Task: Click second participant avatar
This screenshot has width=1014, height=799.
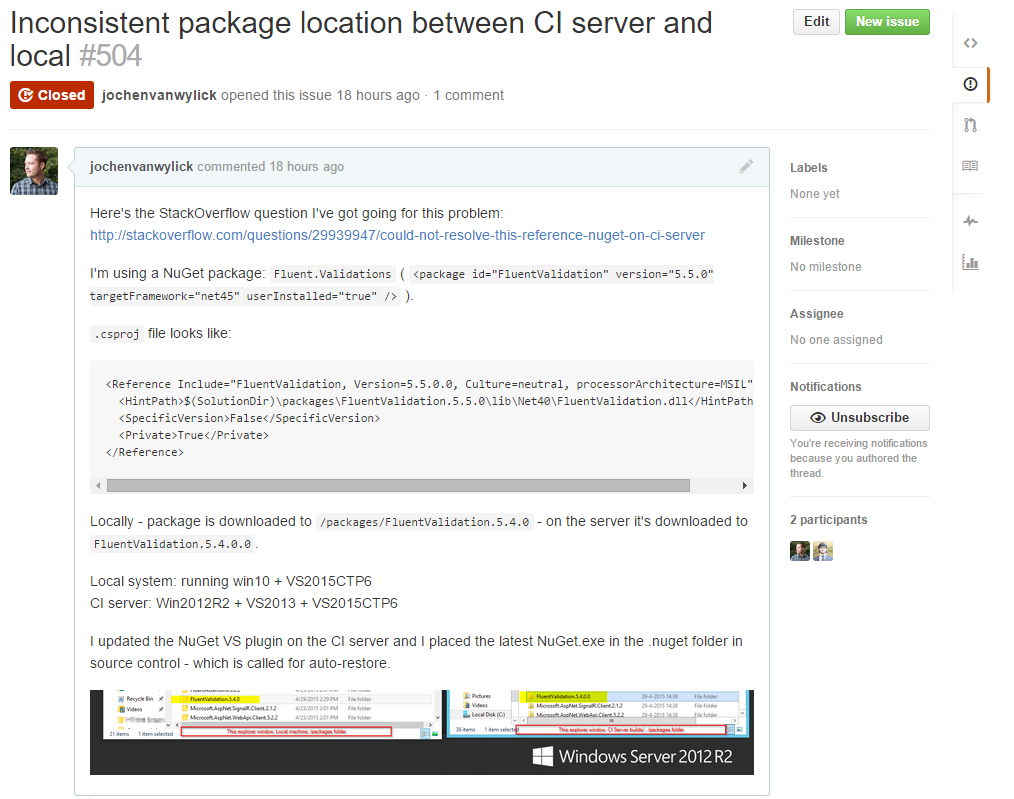Action: coord(823,551)
